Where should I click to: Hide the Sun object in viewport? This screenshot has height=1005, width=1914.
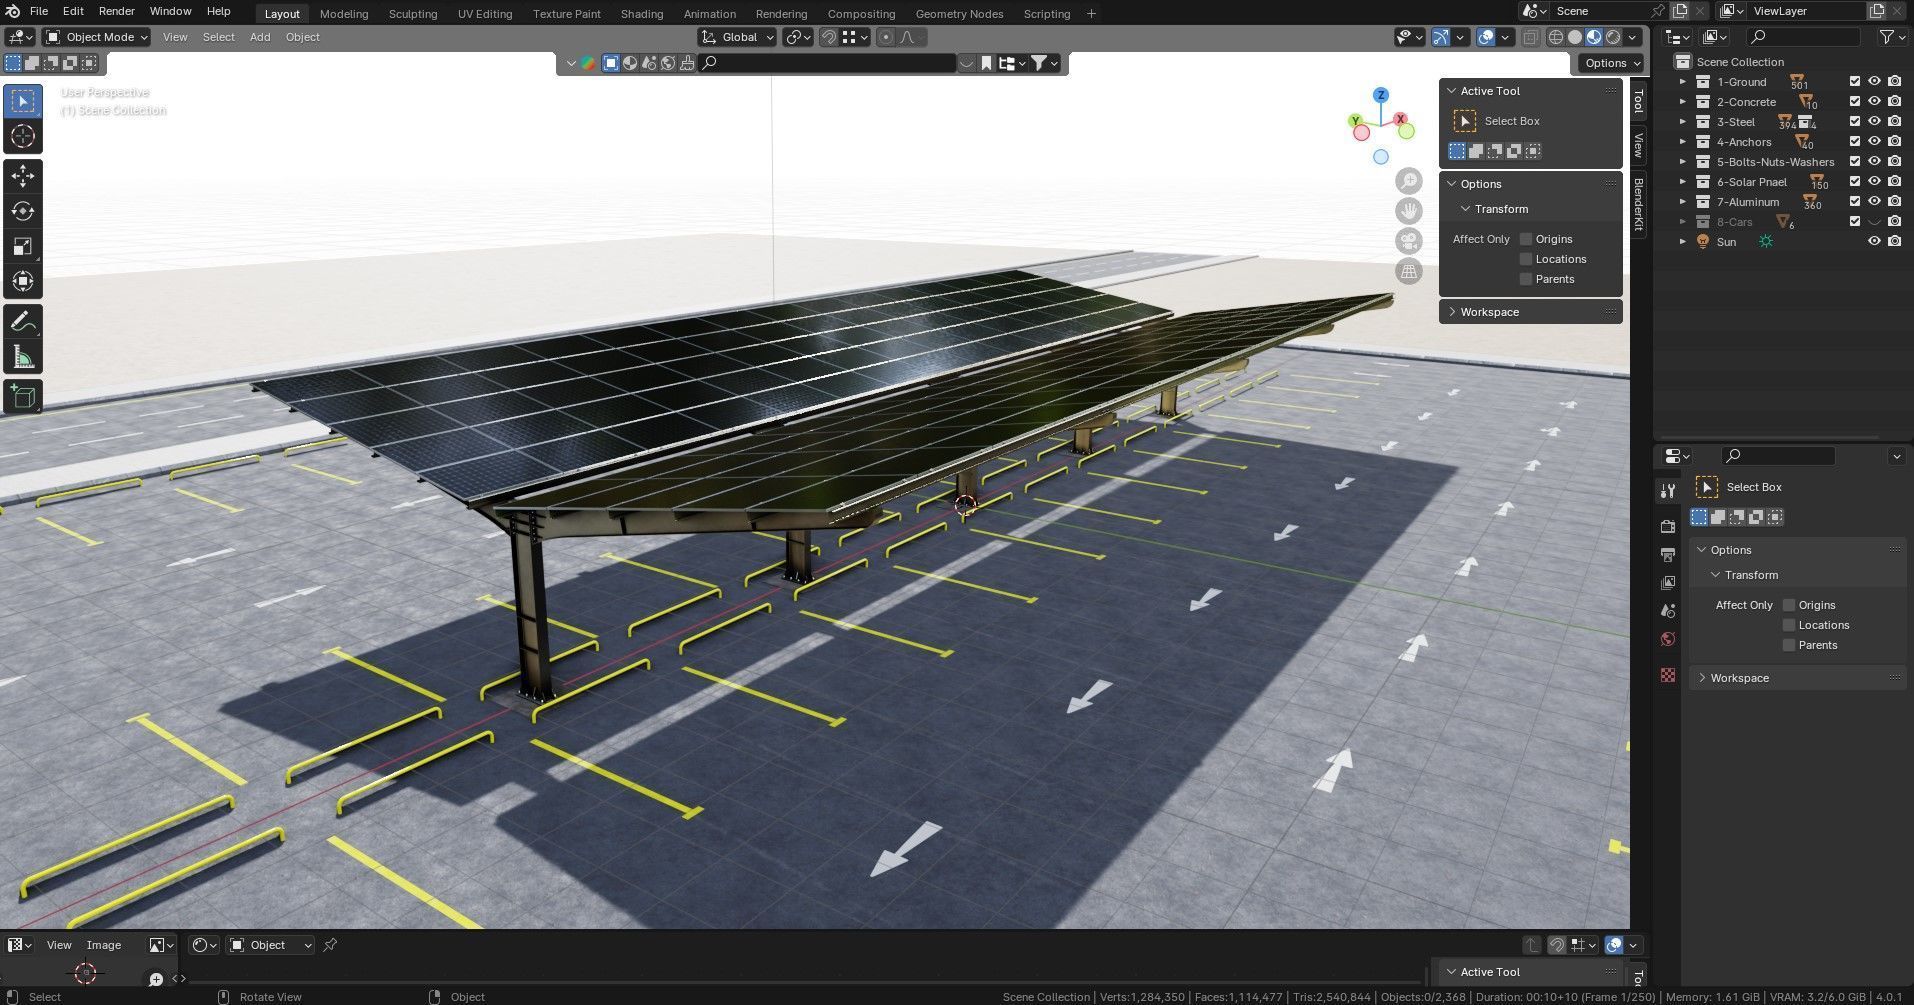(x=1875, y=242)
